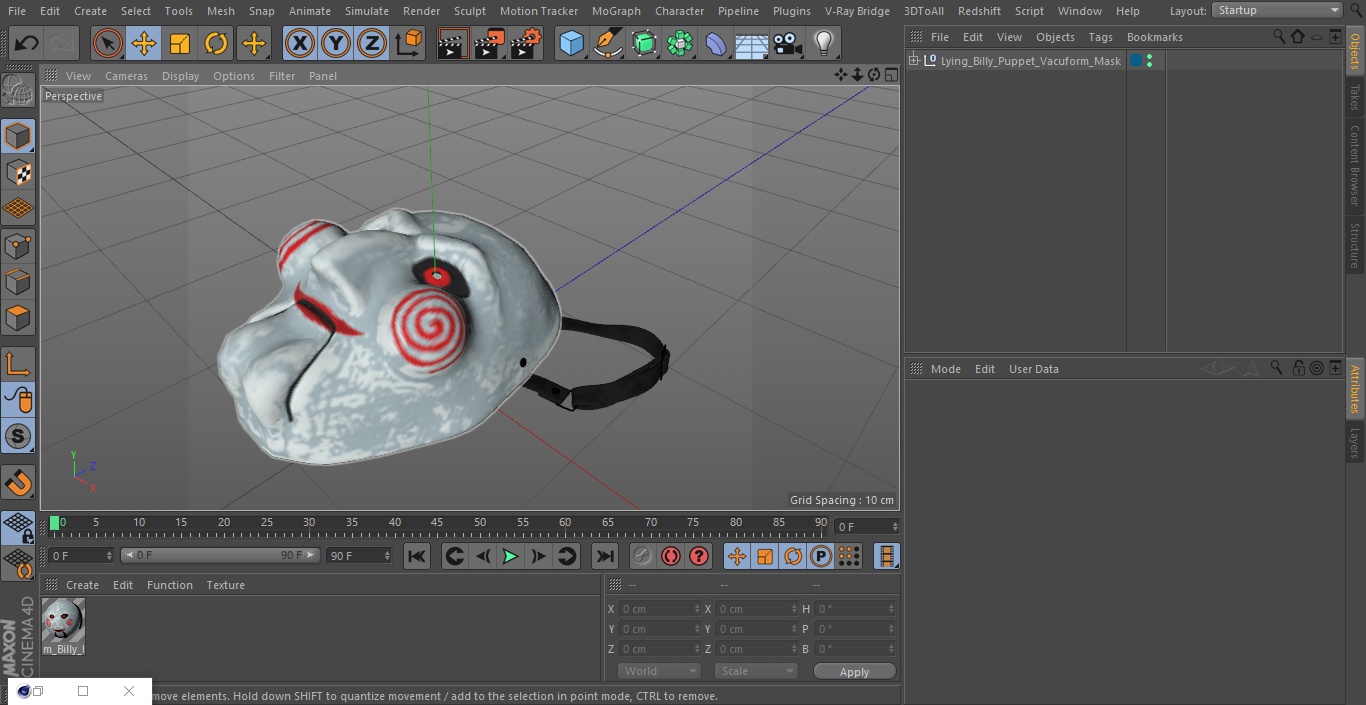Toggle coordinate system icon
This screenshot has height=705, width=1366.
[x=409, y=43]
